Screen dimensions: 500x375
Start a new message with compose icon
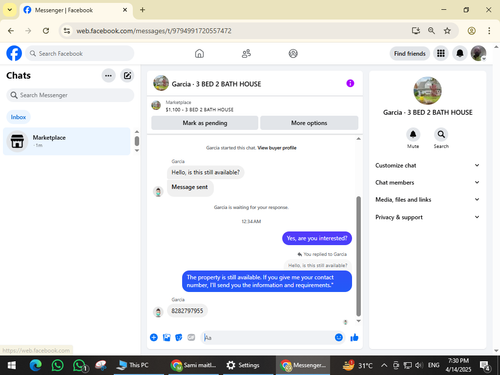click(127, 76)
